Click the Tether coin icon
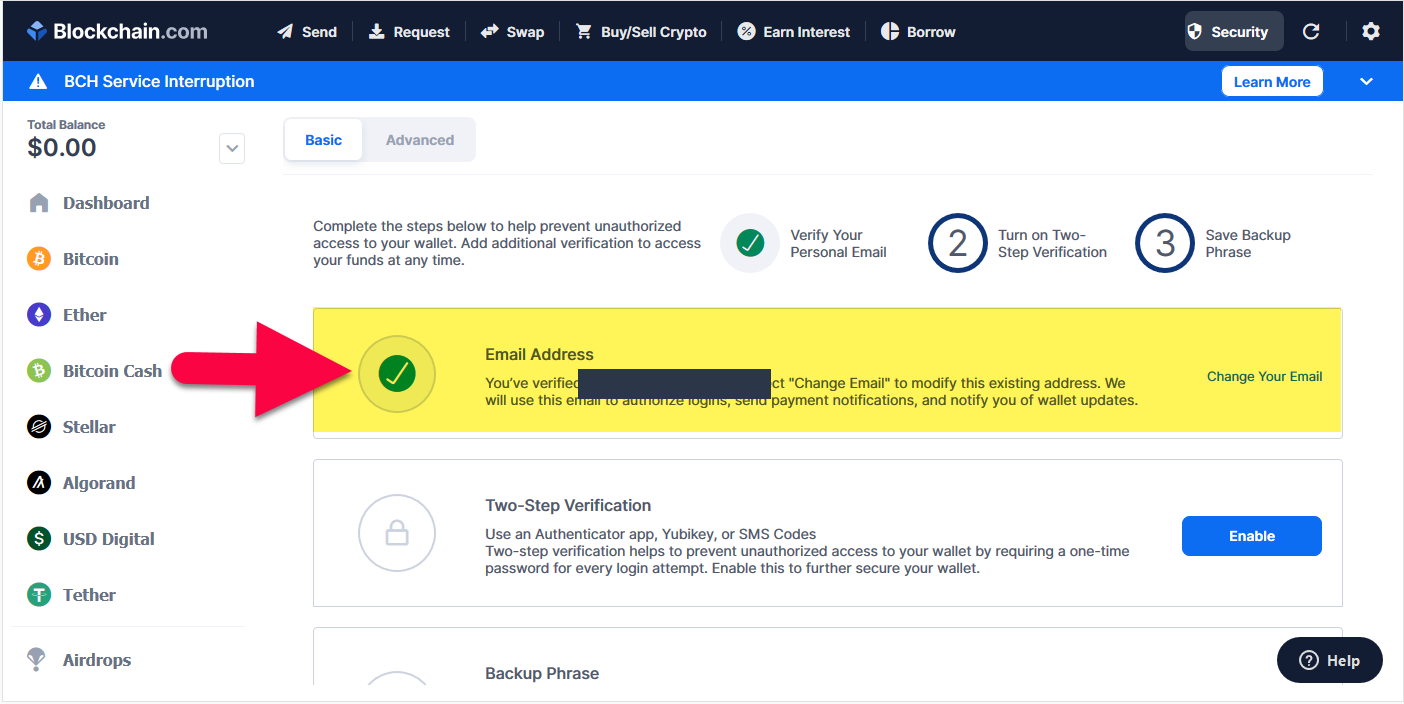Viewport: 1404px width, 704px height. pyautogui.click(x=38, y=595)
